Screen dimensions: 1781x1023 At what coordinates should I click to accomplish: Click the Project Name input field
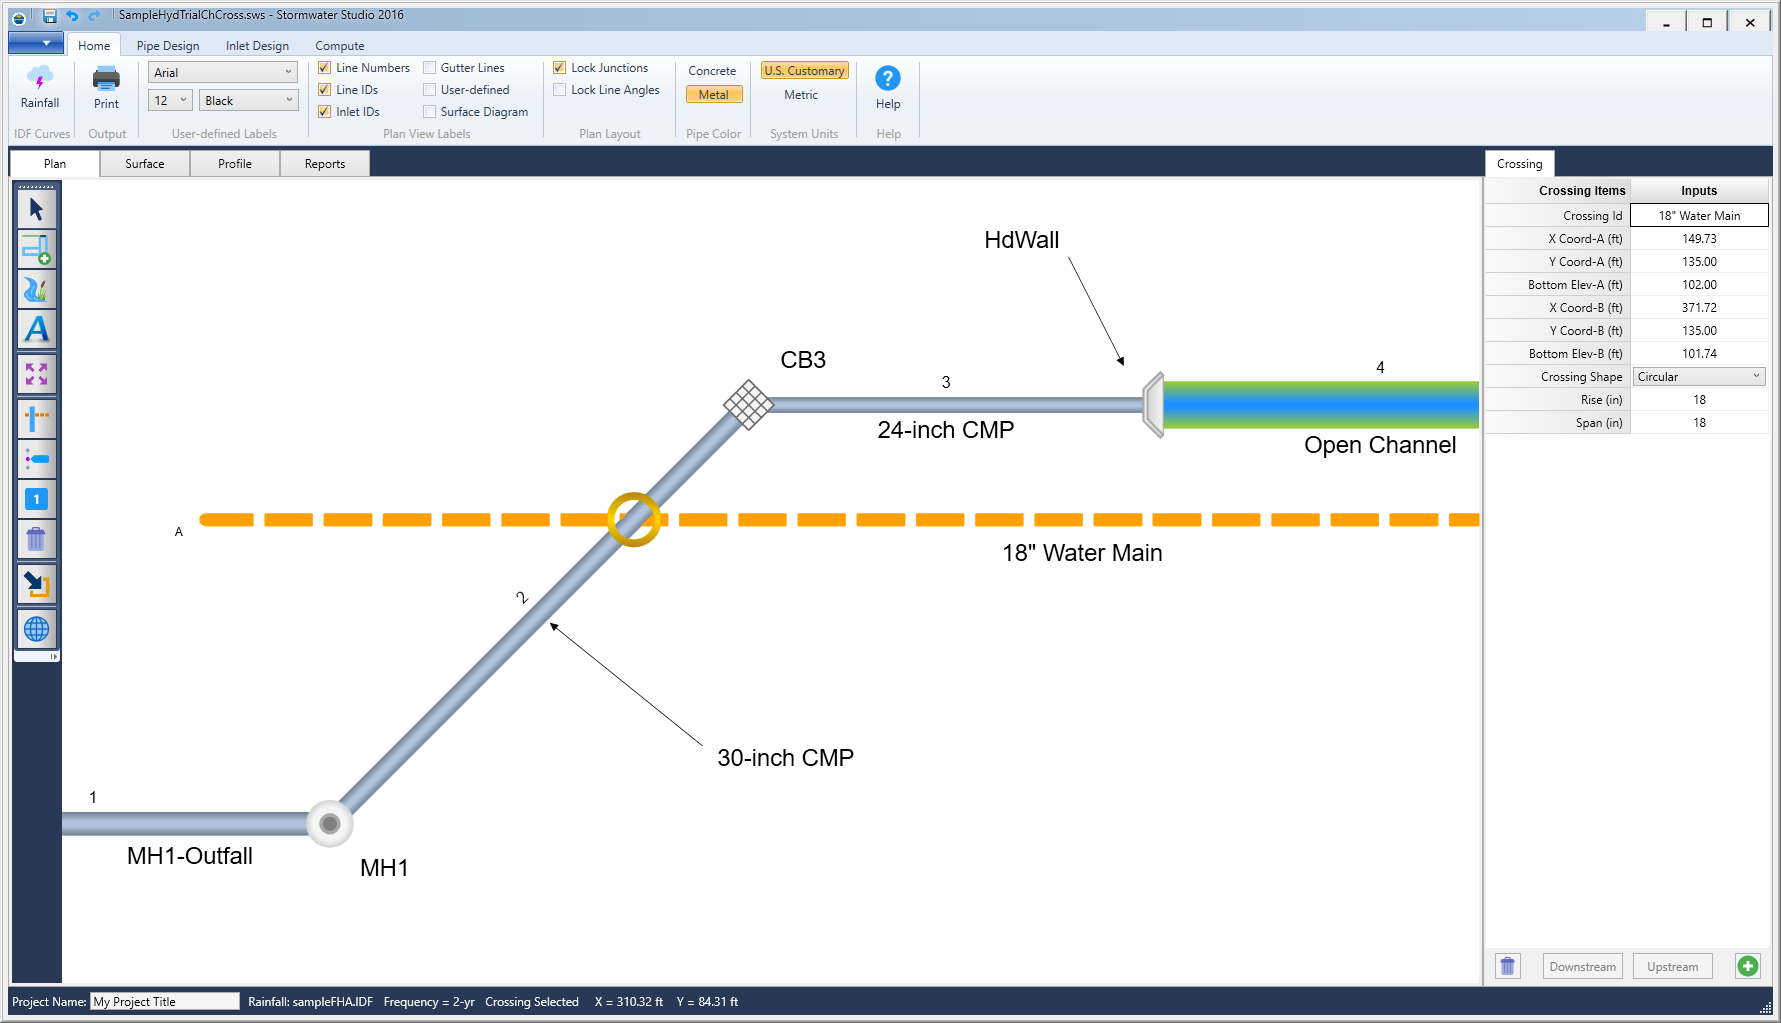(x=163, y=1001)
